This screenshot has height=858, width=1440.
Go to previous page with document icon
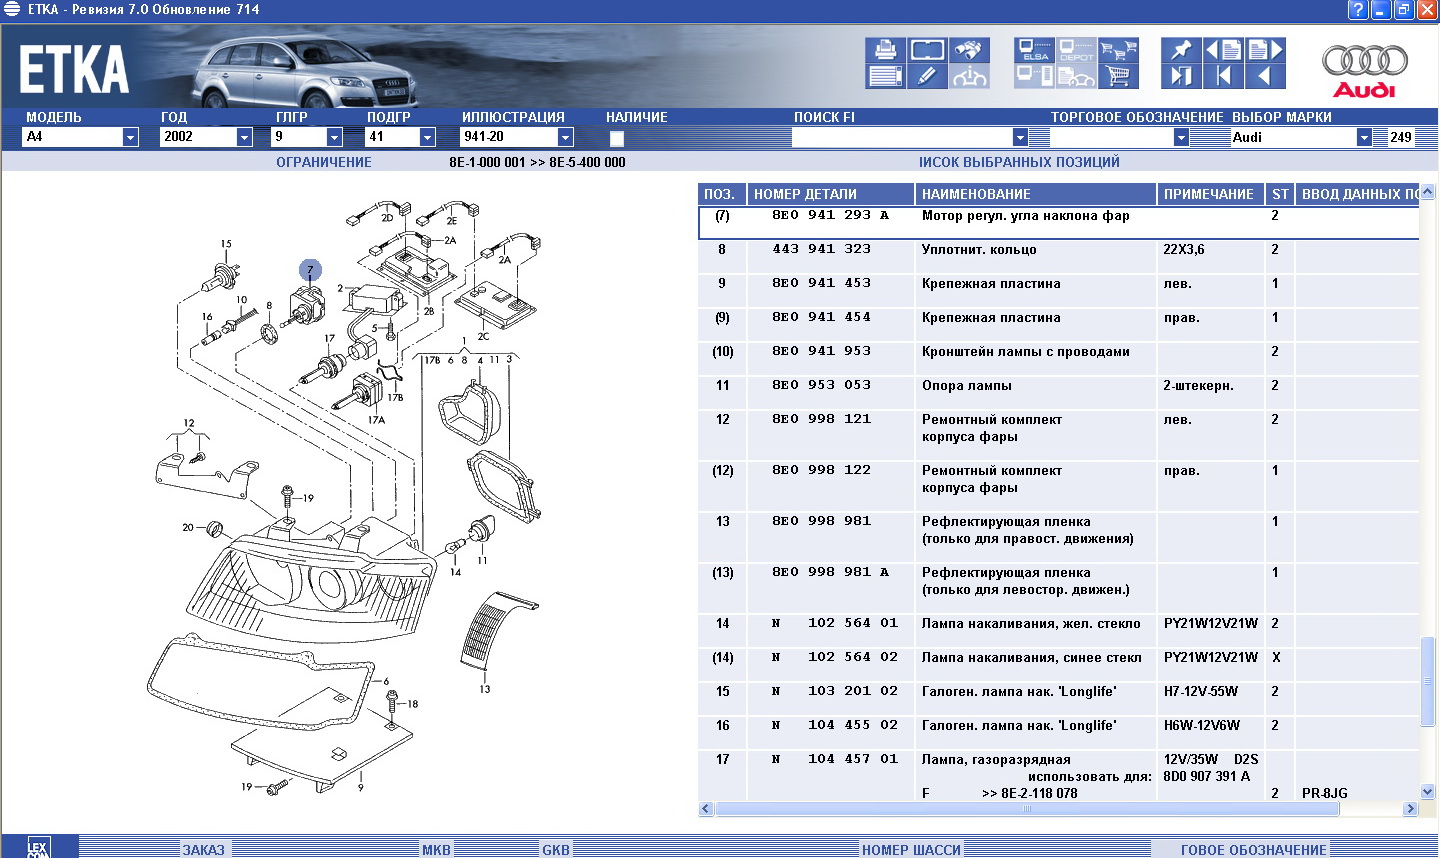pyautogui.click(x=1223, y=50)
